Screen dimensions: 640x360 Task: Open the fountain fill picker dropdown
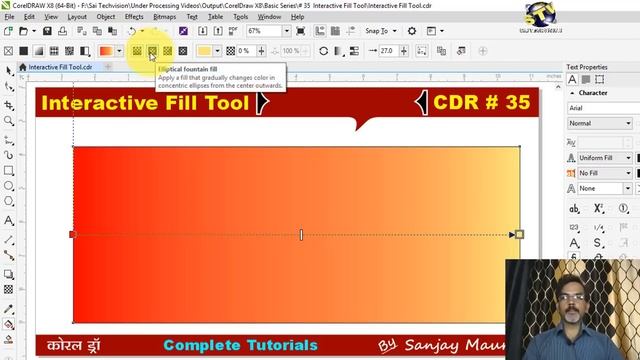[x=119, y=51]
